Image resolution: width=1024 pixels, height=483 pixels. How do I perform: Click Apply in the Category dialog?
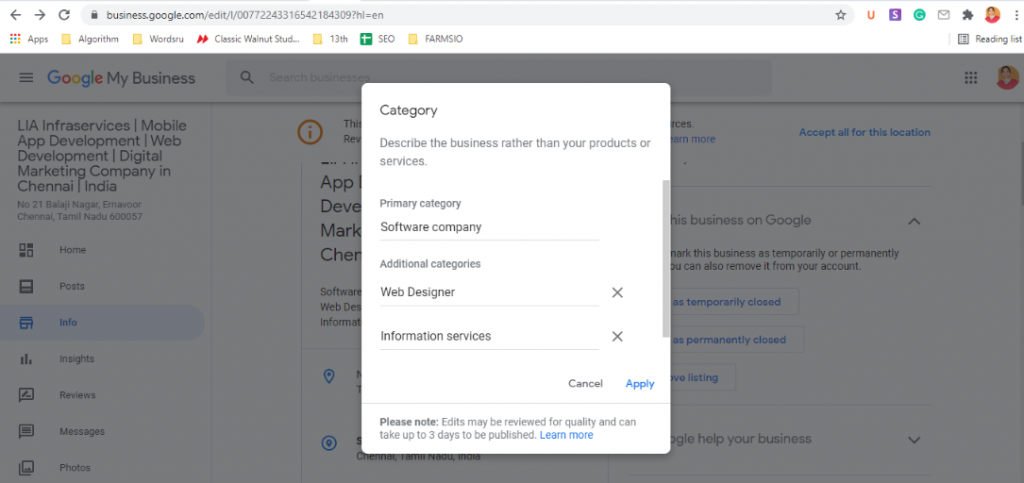click(640, 384)
